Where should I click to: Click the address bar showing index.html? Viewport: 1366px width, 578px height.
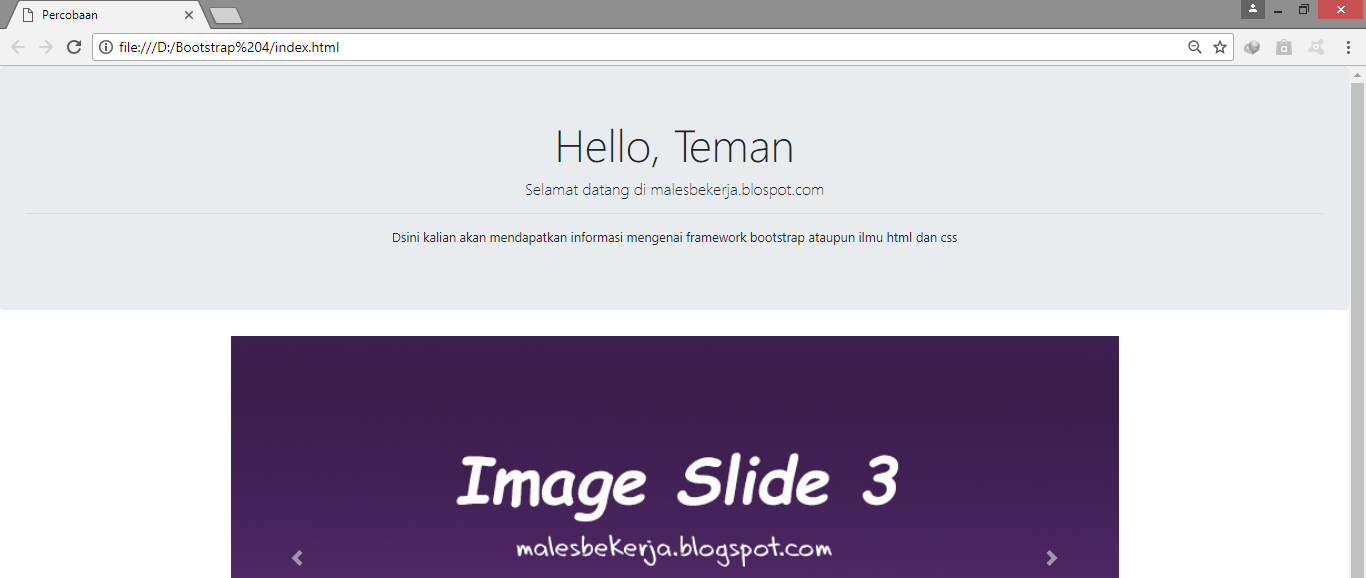coord(640,47)
